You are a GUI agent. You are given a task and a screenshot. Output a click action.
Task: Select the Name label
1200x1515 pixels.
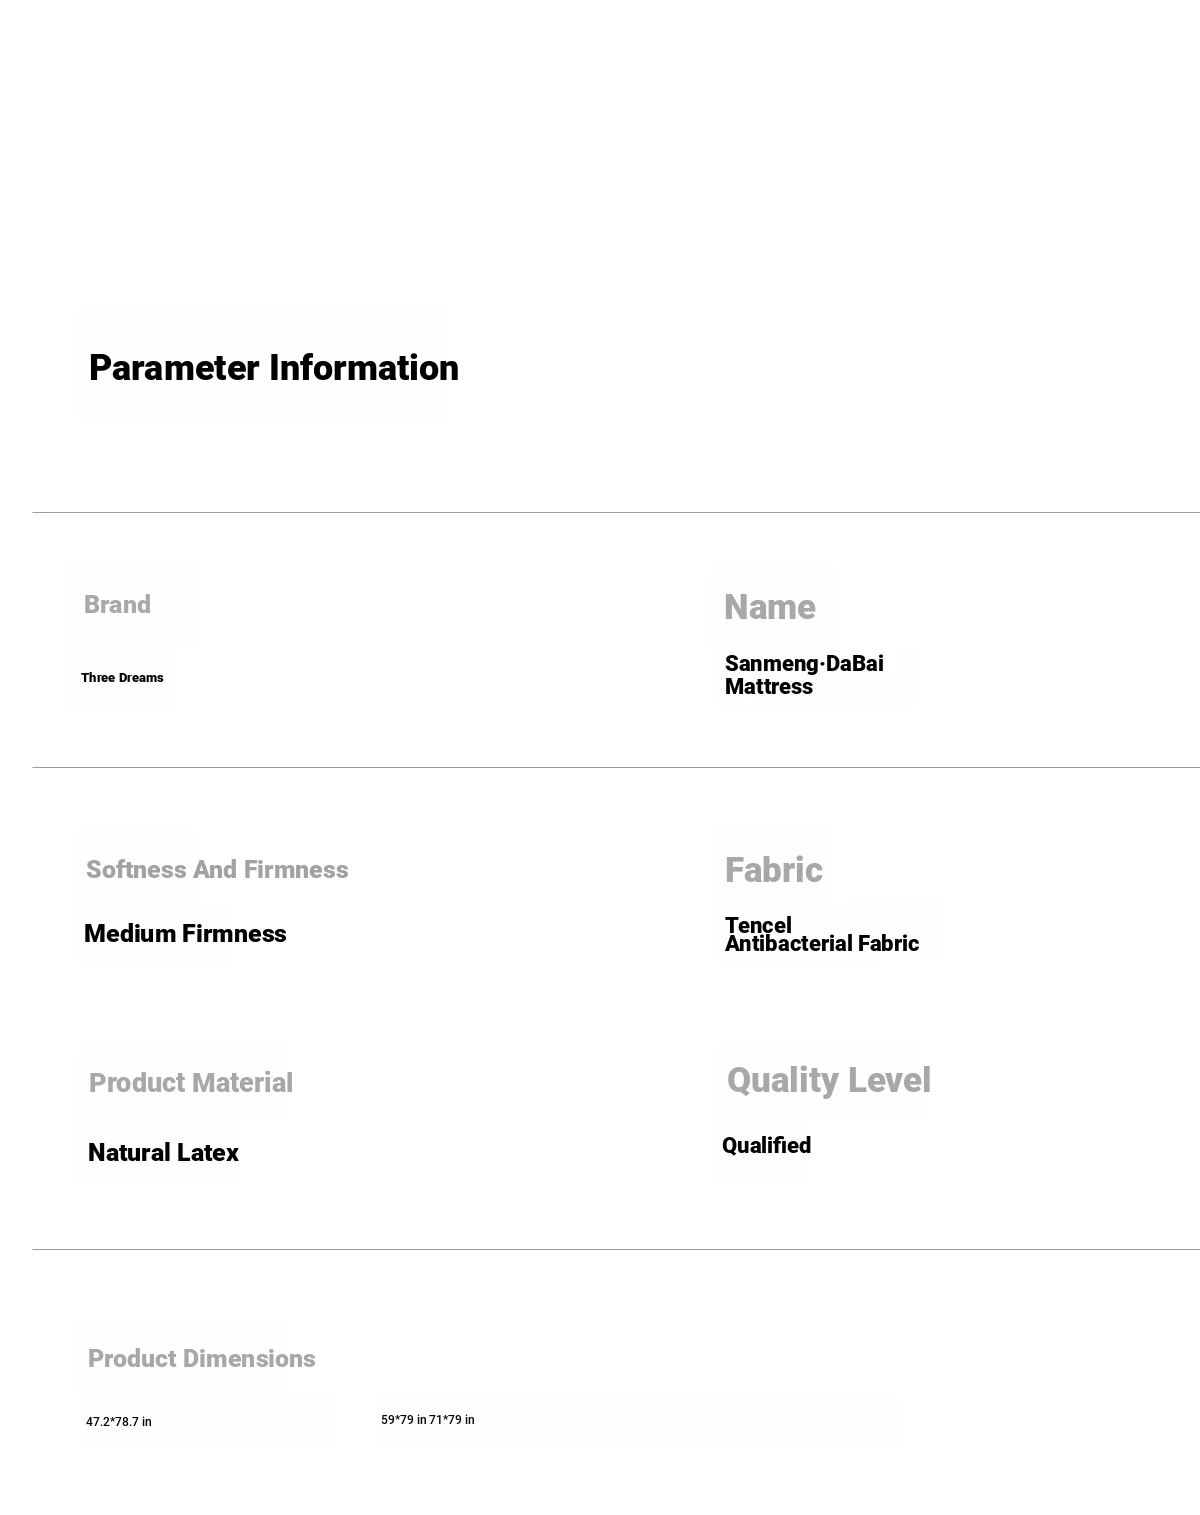tap(770, 607)
